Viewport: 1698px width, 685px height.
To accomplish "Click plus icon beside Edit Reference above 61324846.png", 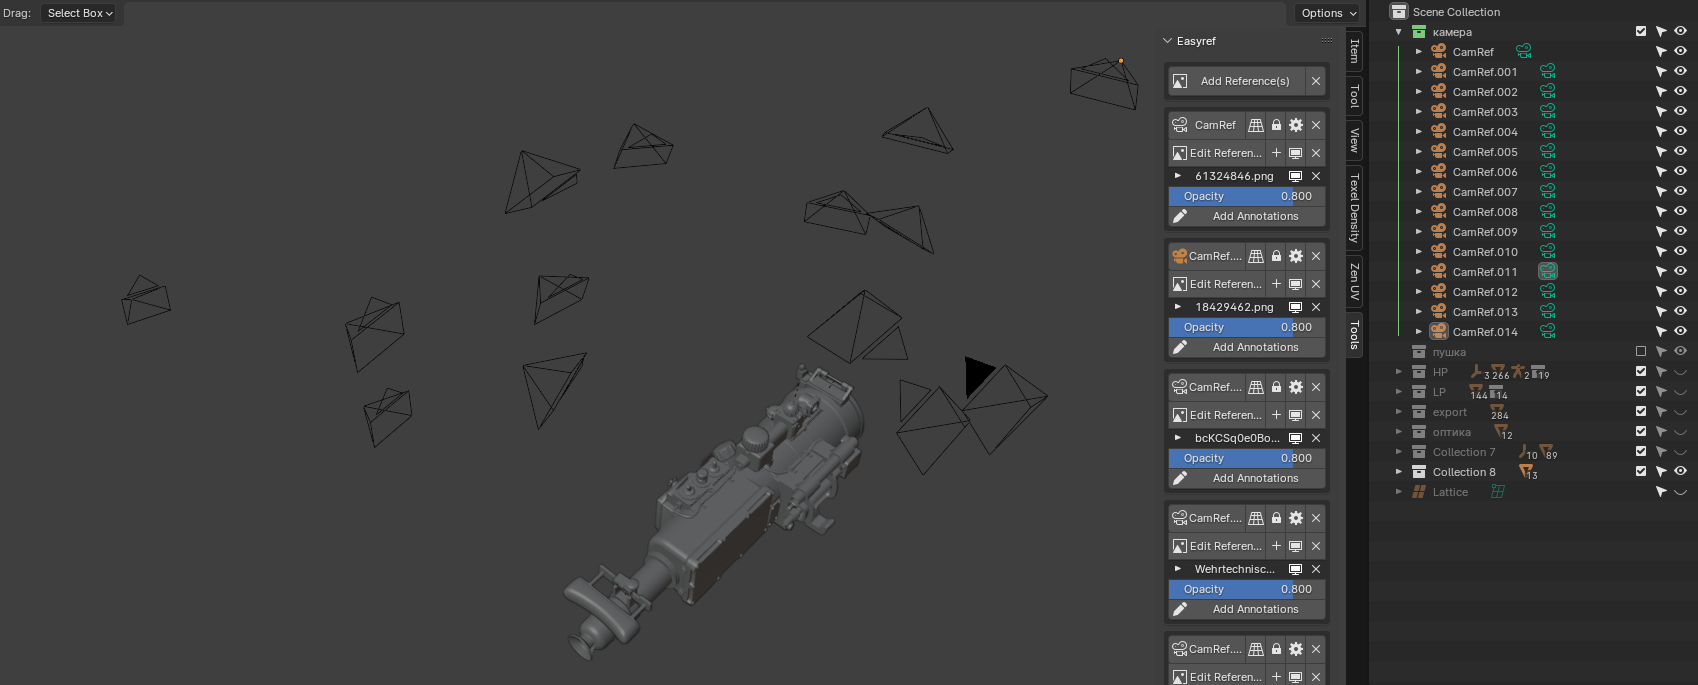I will click(1276, 153).
